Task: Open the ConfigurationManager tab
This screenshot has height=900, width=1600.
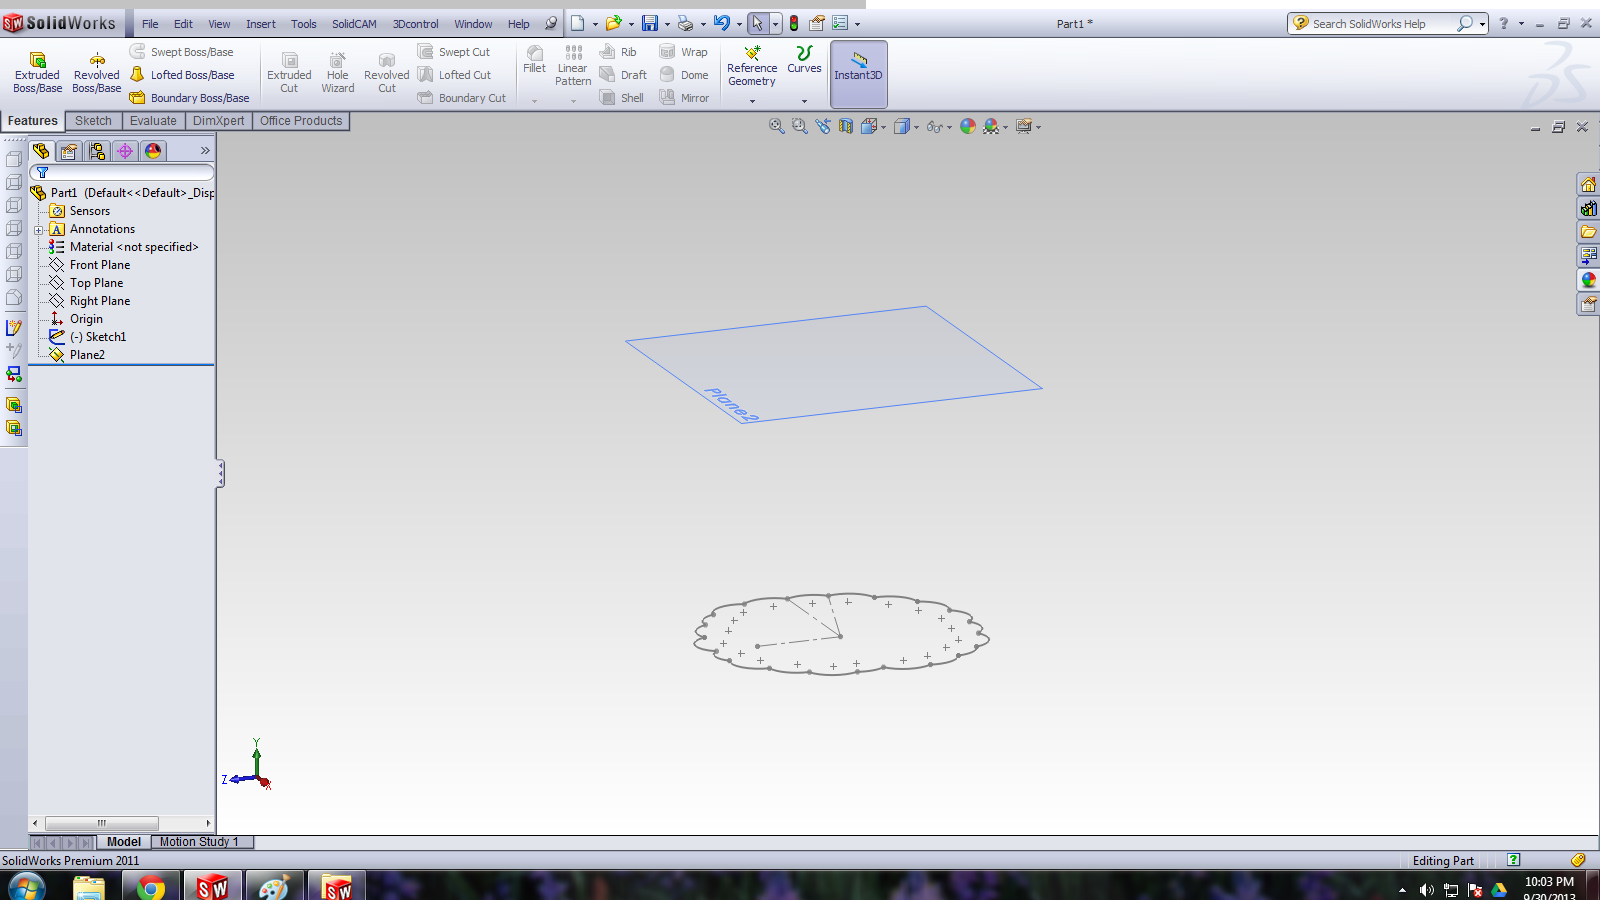Action: pyautogui.click(x=97, y=151)
